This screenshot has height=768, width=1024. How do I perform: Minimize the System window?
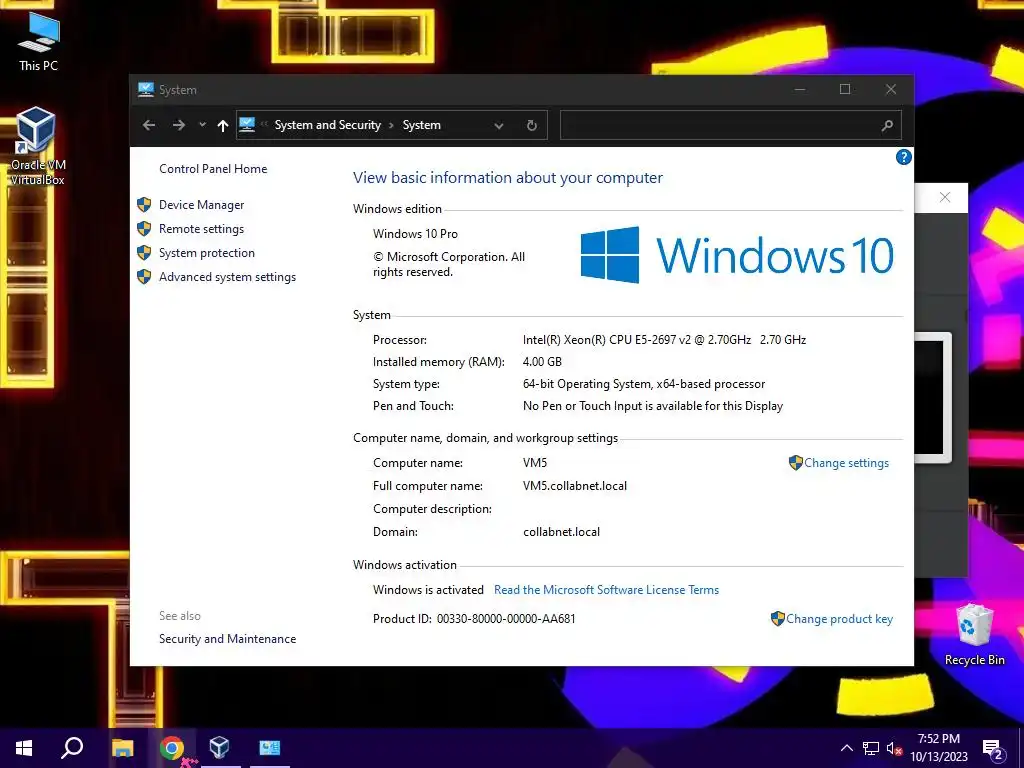pyautogui.click(x=800, y=89)
